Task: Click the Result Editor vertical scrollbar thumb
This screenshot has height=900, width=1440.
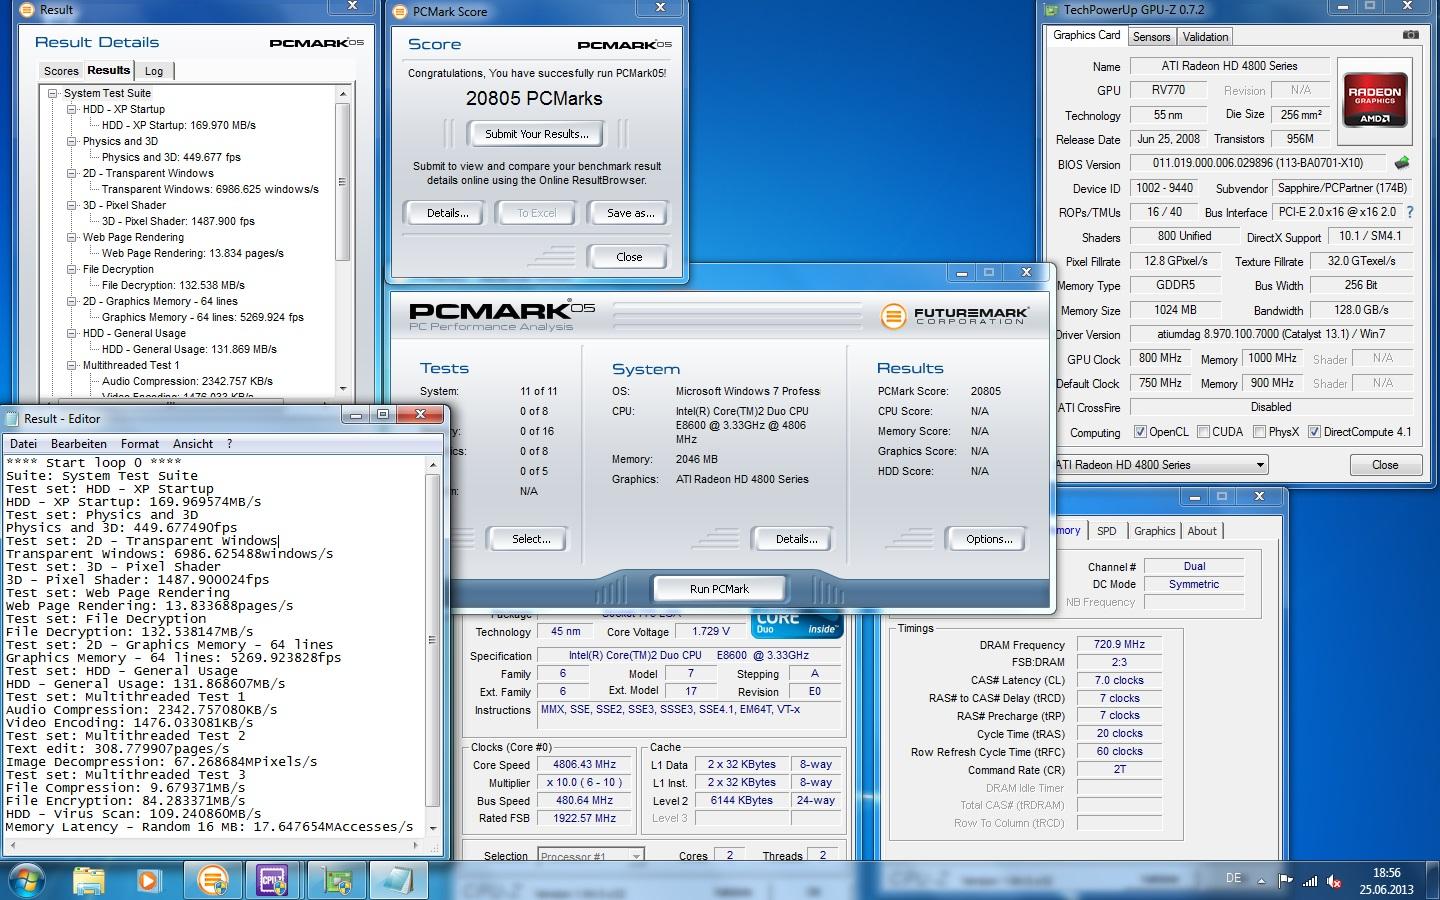Action: pos(433,640)
